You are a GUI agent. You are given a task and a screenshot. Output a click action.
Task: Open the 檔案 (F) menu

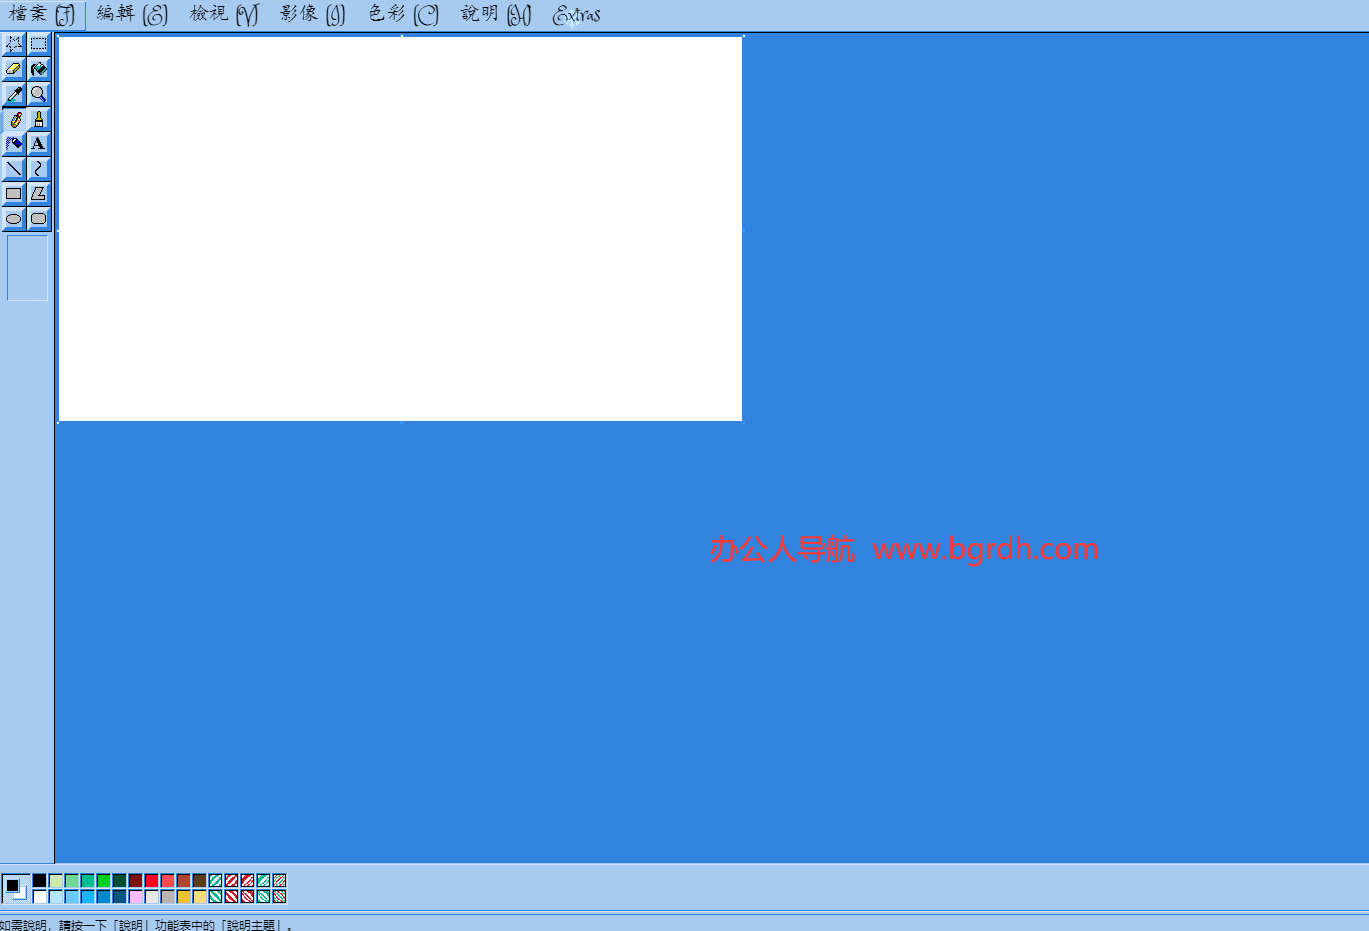click(x=42, y=15)
